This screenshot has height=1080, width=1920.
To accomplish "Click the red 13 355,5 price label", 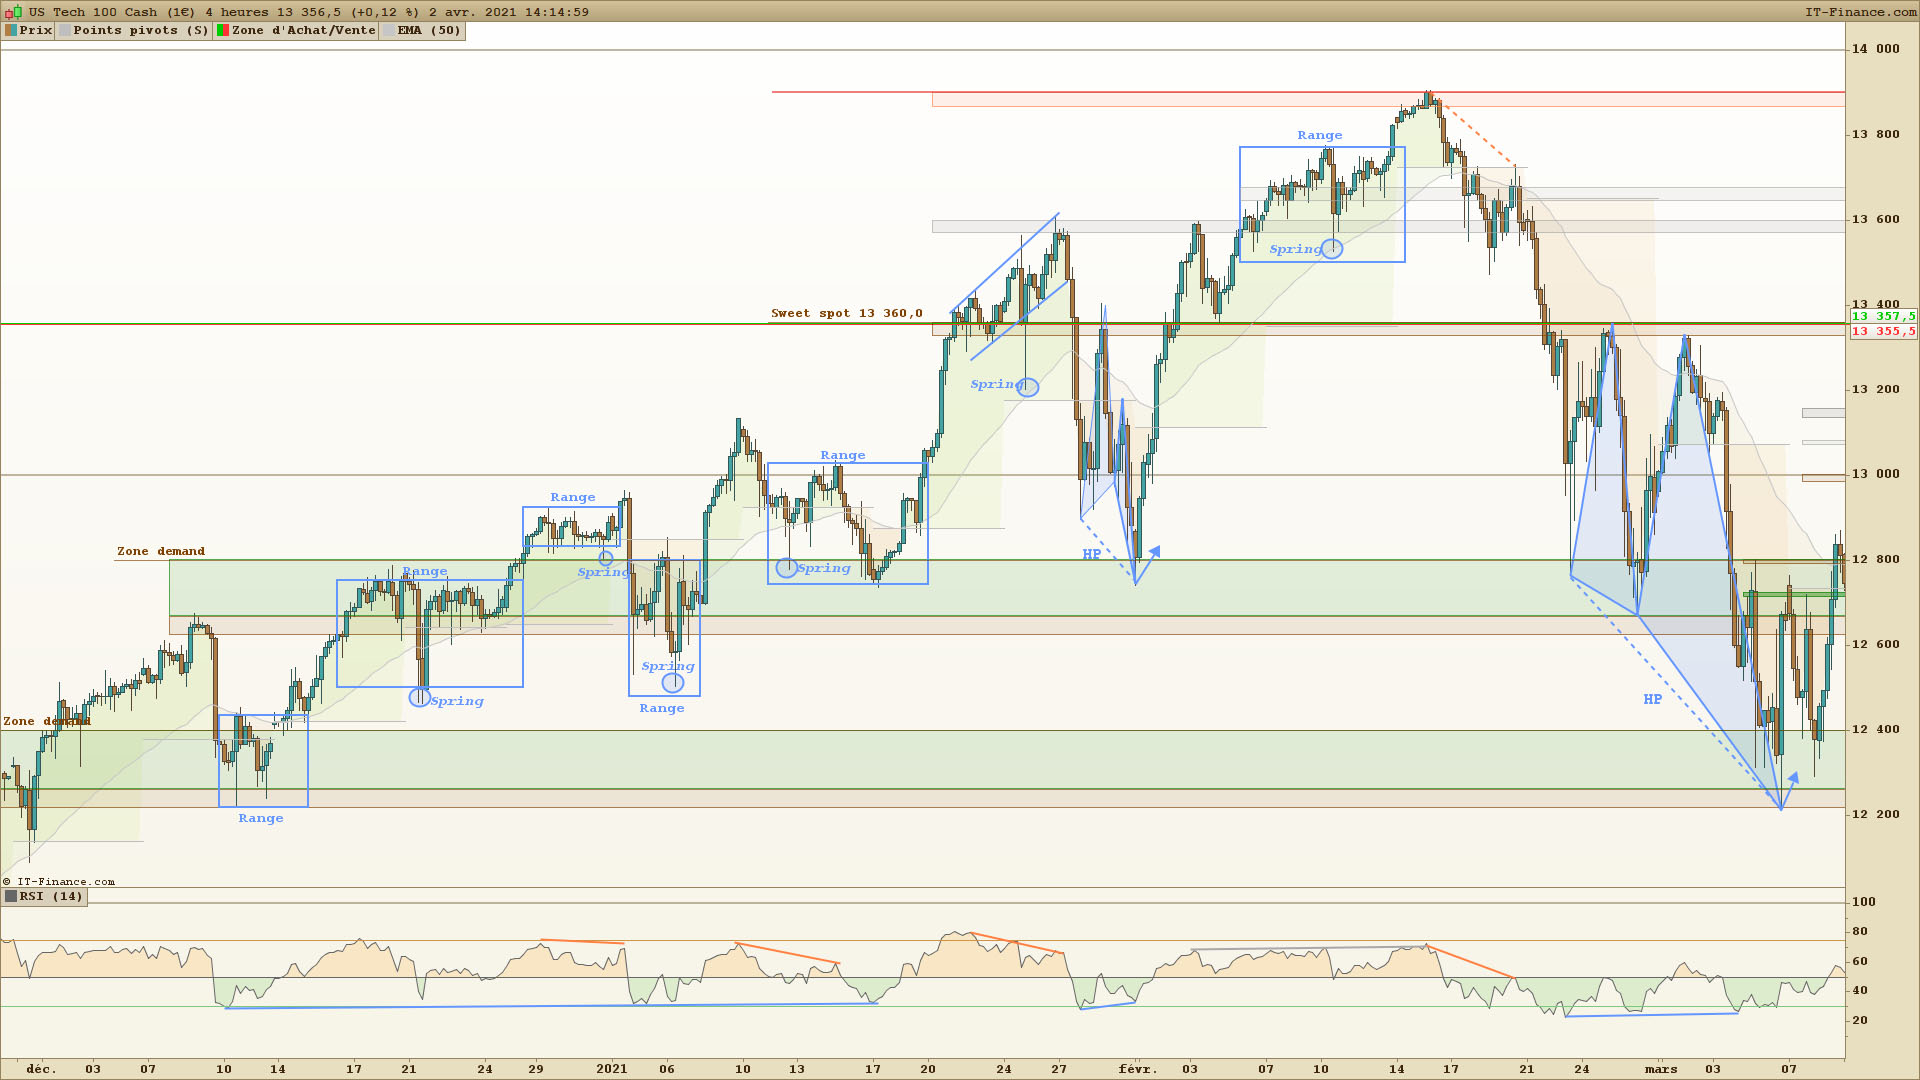I will click(x=1883, y=331).
